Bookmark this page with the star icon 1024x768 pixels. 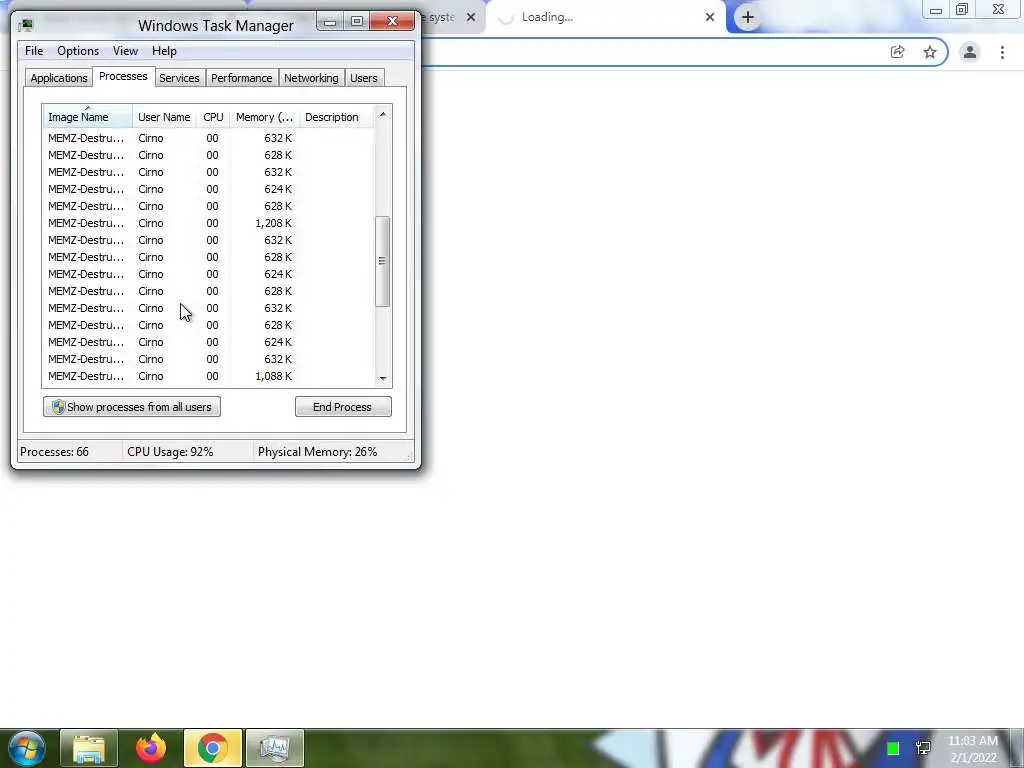[930, 52]
